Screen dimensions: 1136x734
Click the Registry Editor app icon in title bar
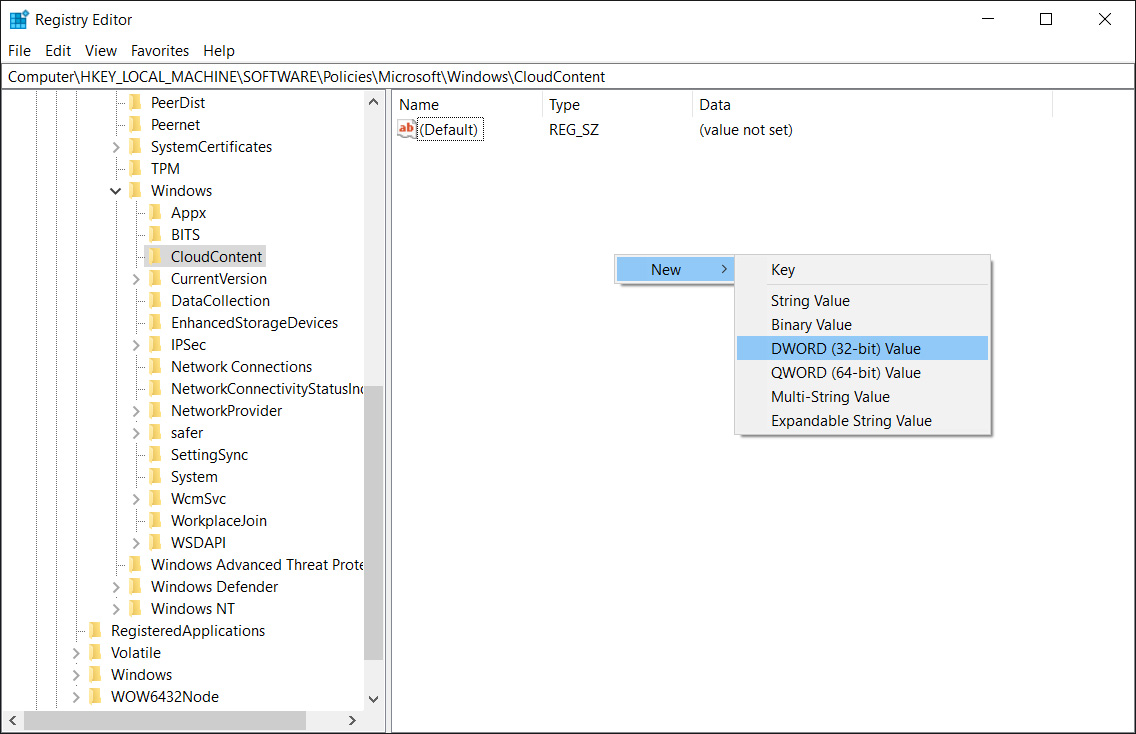click(19, 20)
